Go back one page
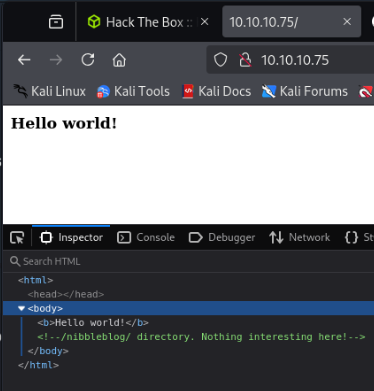 (24, 60)
